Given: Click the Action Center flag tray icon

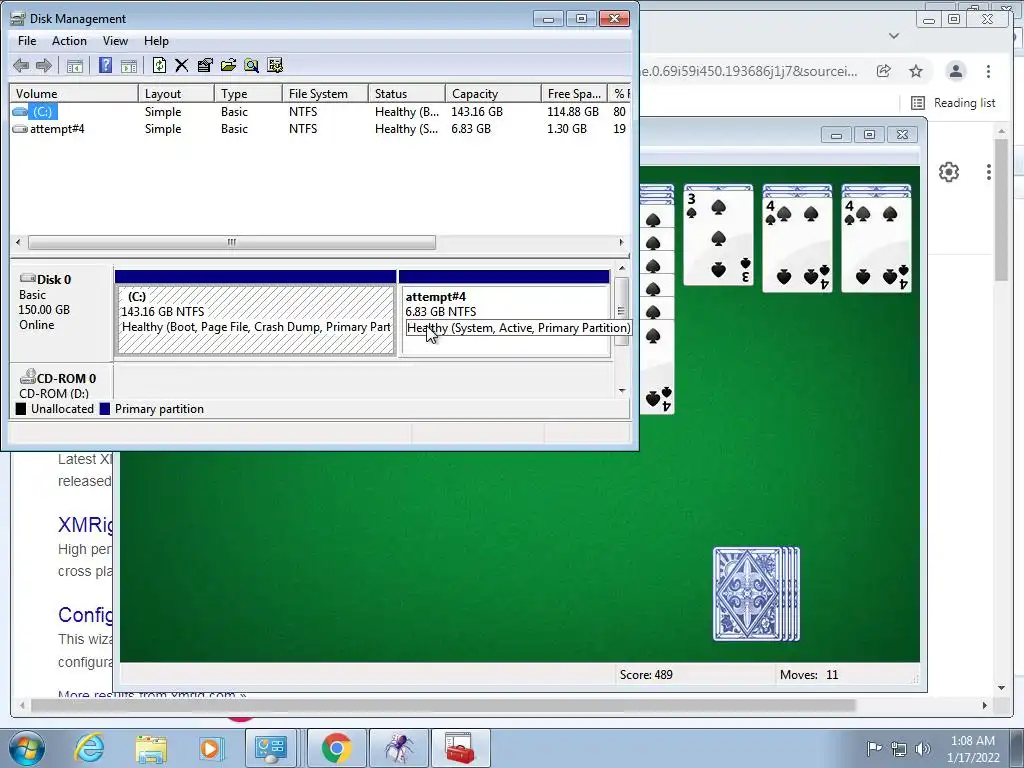Looking at the screenshot, I should pos(874,749).
